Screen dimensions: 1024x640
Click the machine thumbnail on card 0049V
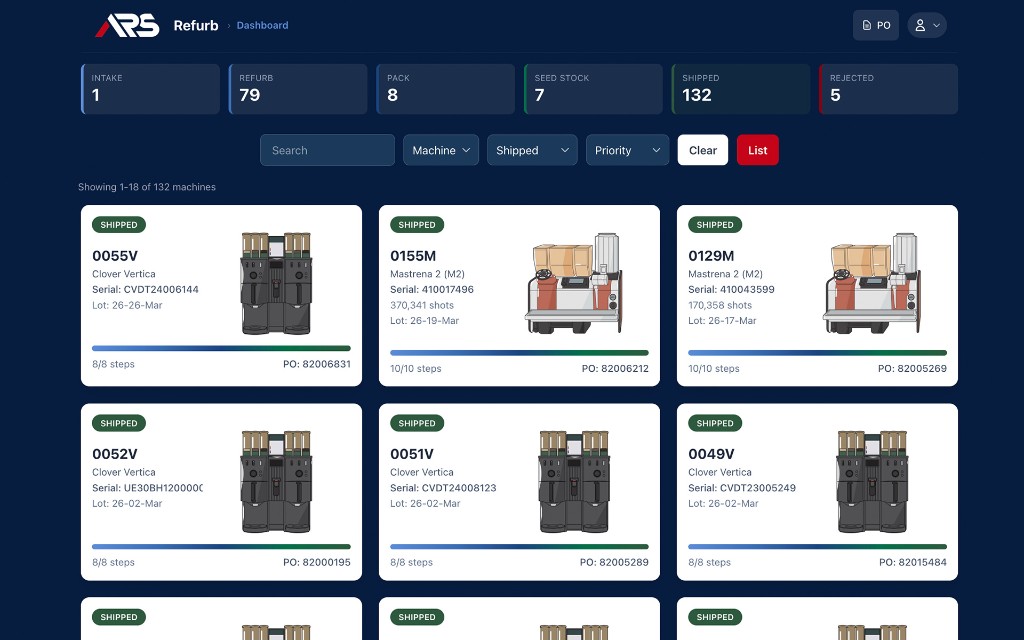coord(873,482)
